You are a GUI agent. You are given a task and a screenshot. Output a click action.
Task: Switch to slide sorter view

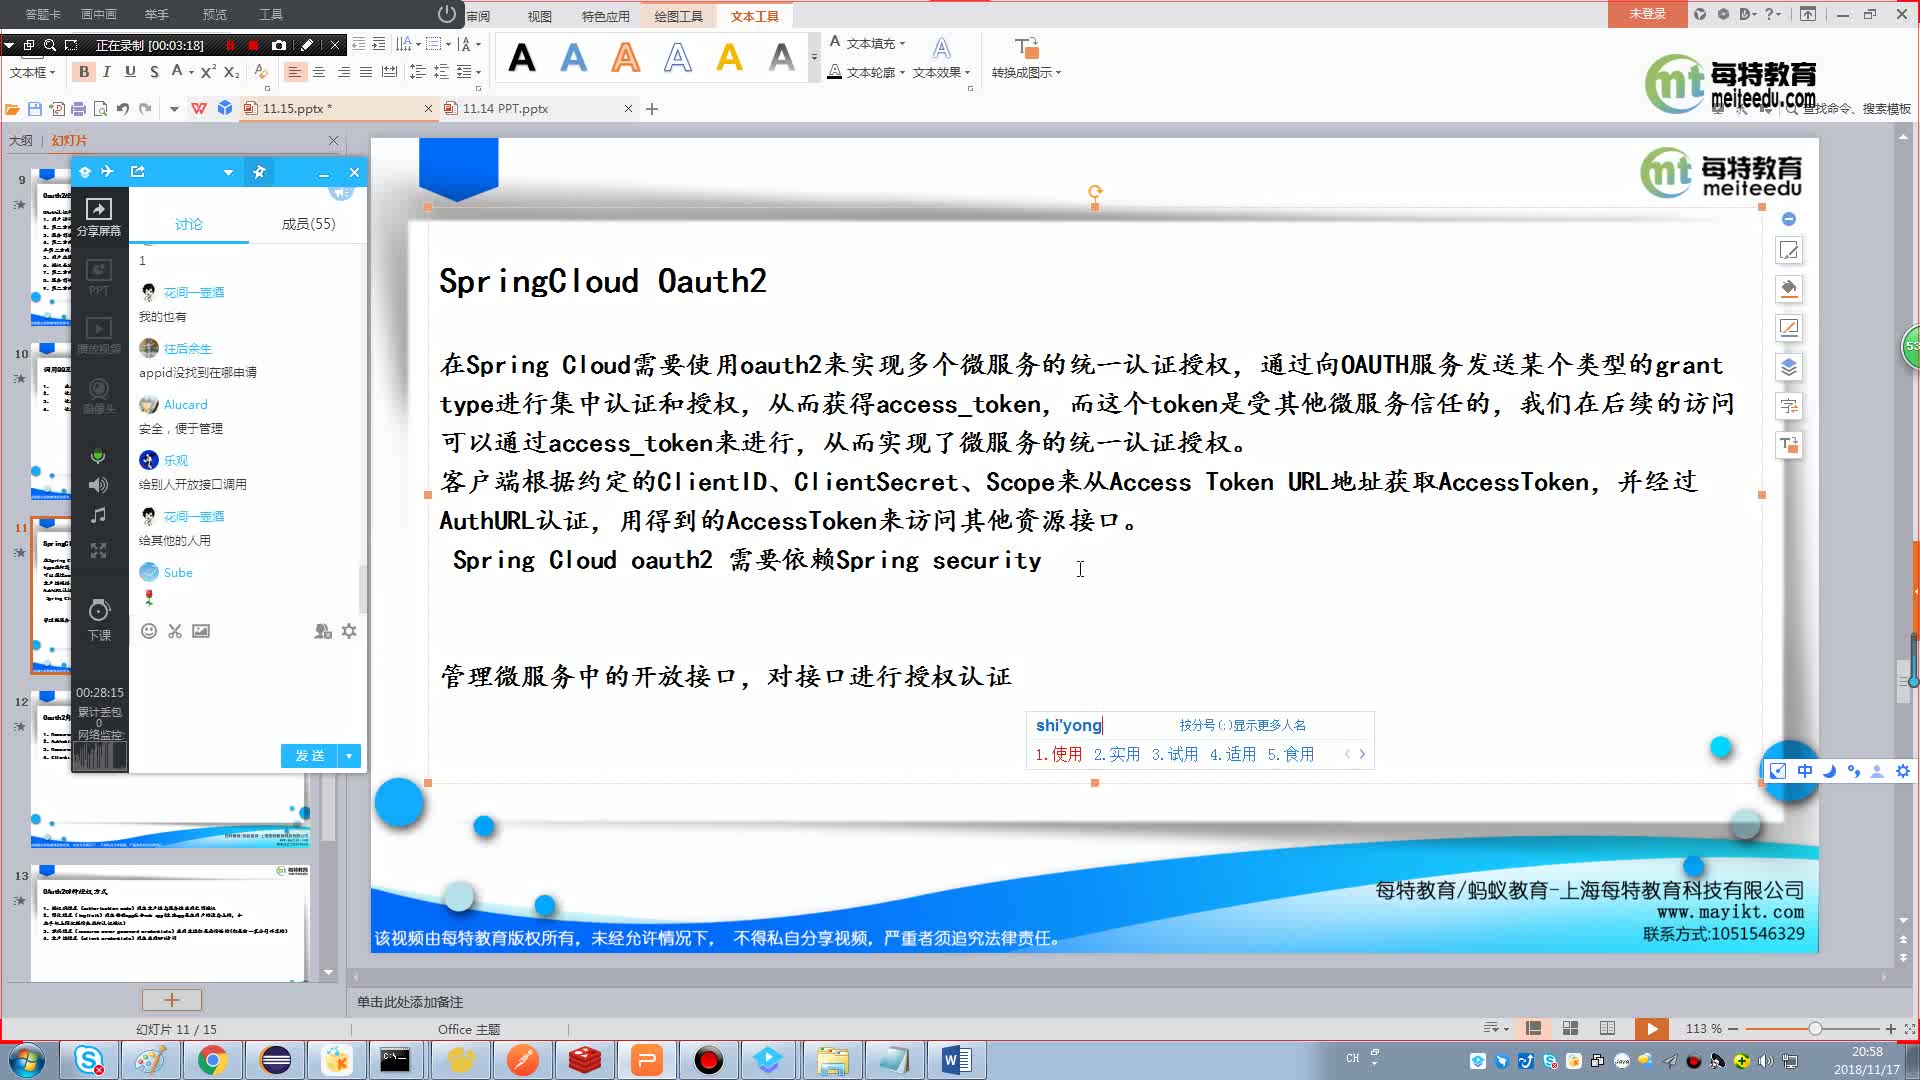click(x=1570, y=1028)
